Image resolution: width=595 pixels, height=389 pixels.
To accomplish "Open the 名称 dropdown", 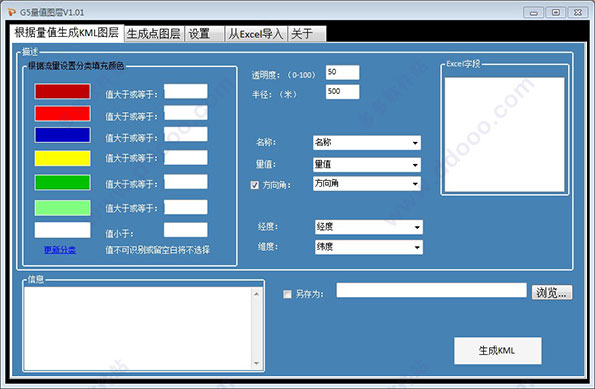I will point(367,143).
